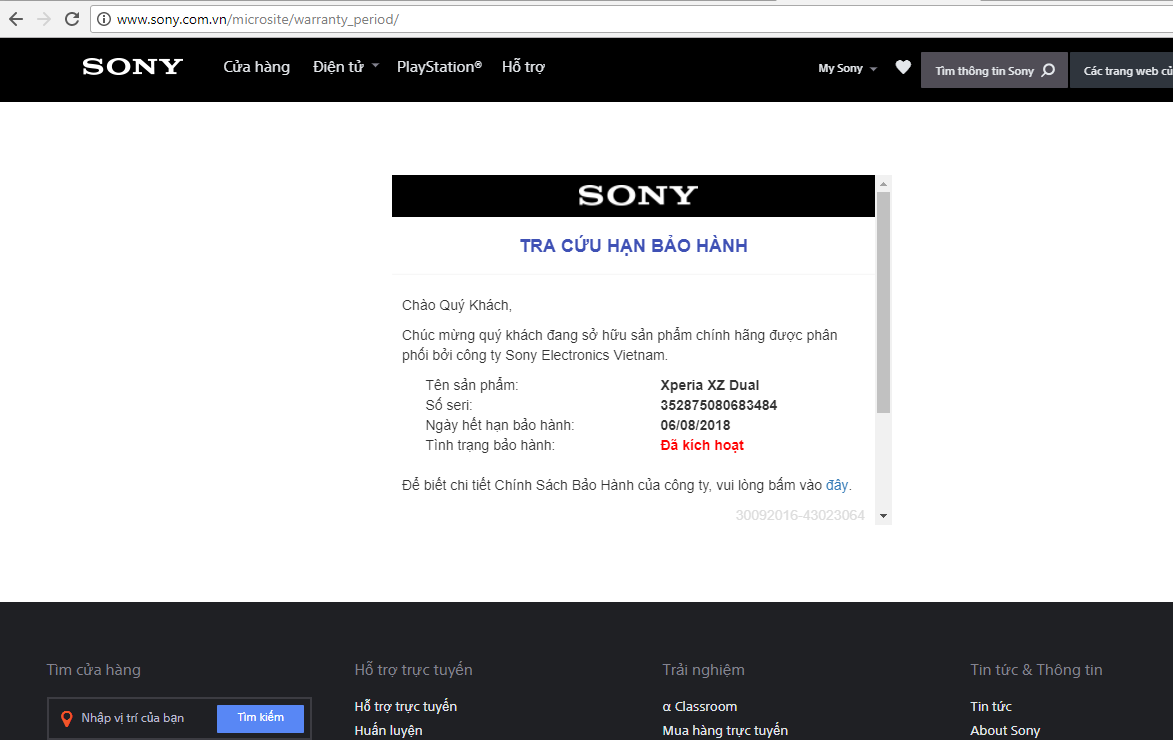This screenshot has width=1173, height=740.
Task: Open the Hỗ trợ trực tuyến footer link
Action: 405,706
